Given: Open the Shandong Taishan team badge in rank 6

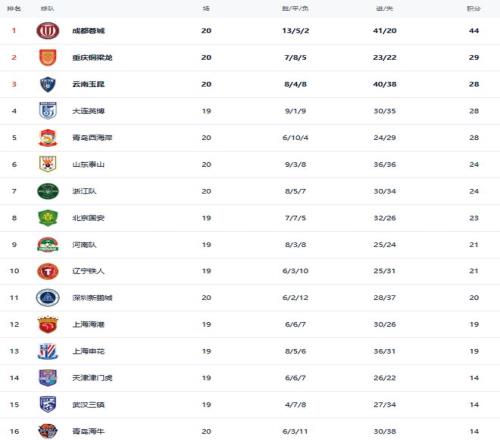Looking at the screenshot, I should [x=48, y=164].
